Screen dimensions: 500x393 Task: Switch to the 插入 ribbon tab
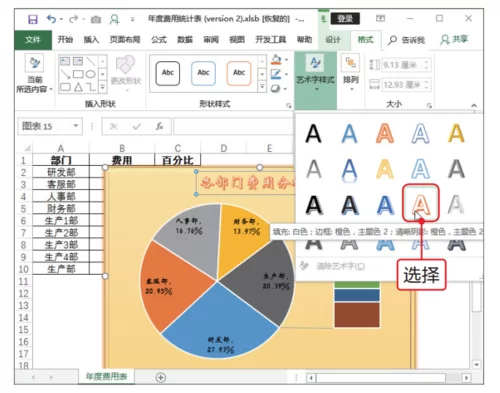point(91,40)
